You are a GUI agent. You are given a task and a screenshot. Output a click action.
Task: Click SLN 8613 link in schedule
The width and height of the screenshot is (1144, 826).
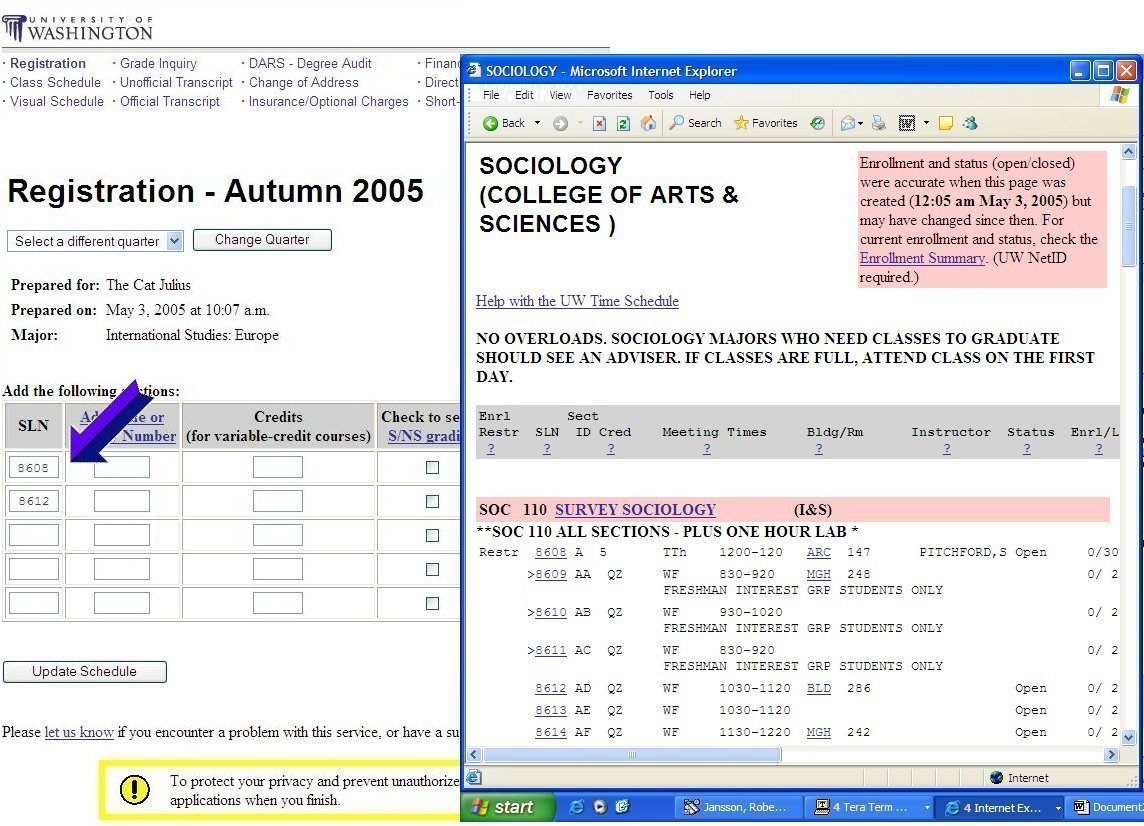pyautogui.click(x=550, y=710)
